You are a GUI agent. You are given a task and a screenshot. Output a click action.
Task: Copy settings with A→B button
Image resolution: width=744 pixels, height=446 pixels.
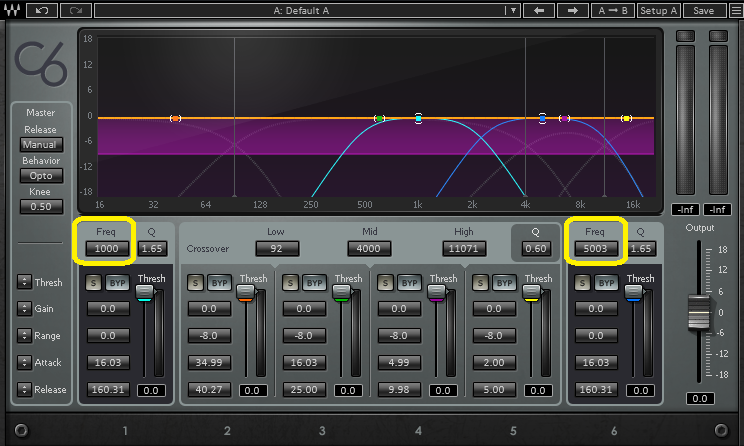point(612,10)
